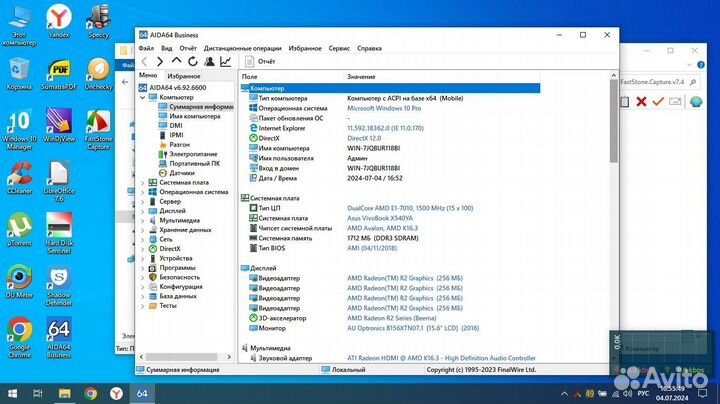Screen dimensions: 720x404
Task: Open the Сервис menu
Action: (x=339, y=47)
